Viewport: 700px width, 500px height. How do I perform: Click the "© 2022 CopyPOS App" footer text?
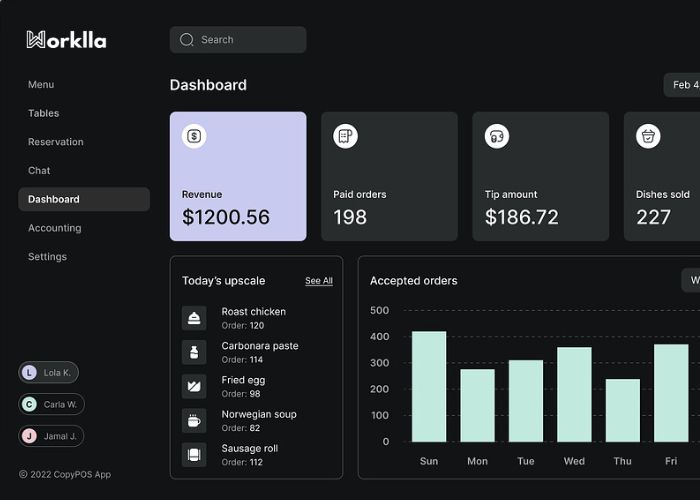click(65, 474)
